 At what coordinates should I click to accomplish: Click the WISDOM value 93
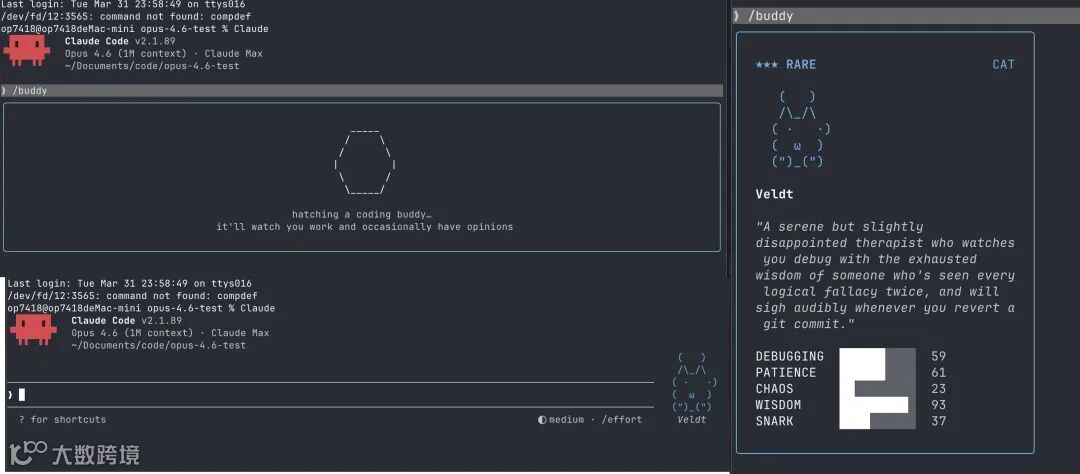tap(938, 405)
